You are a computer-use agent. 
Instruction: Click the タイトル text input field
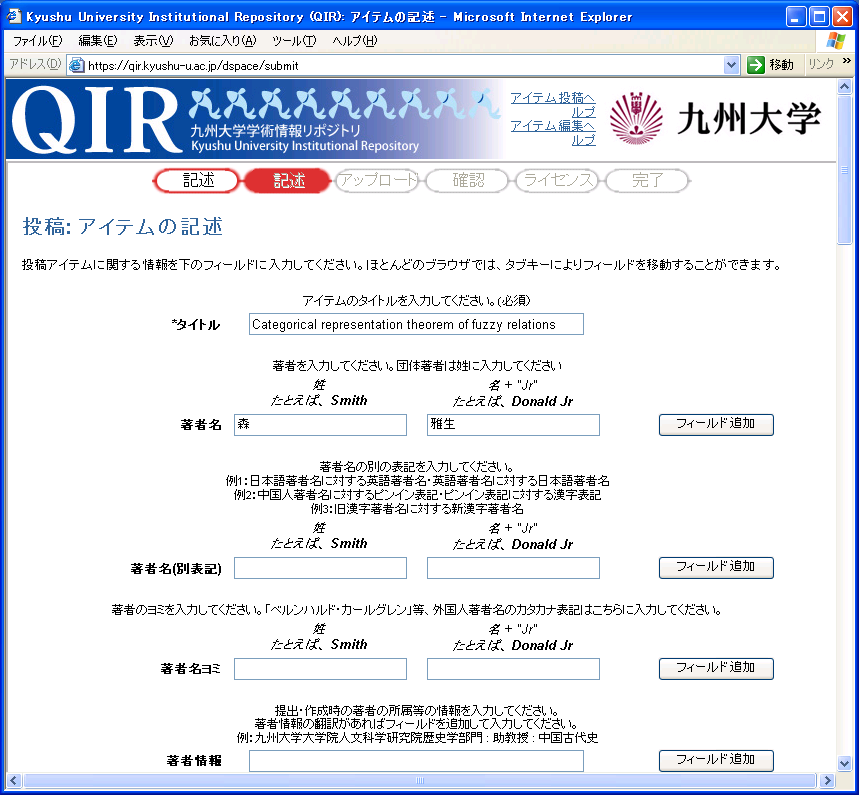[x=416, y=324]
